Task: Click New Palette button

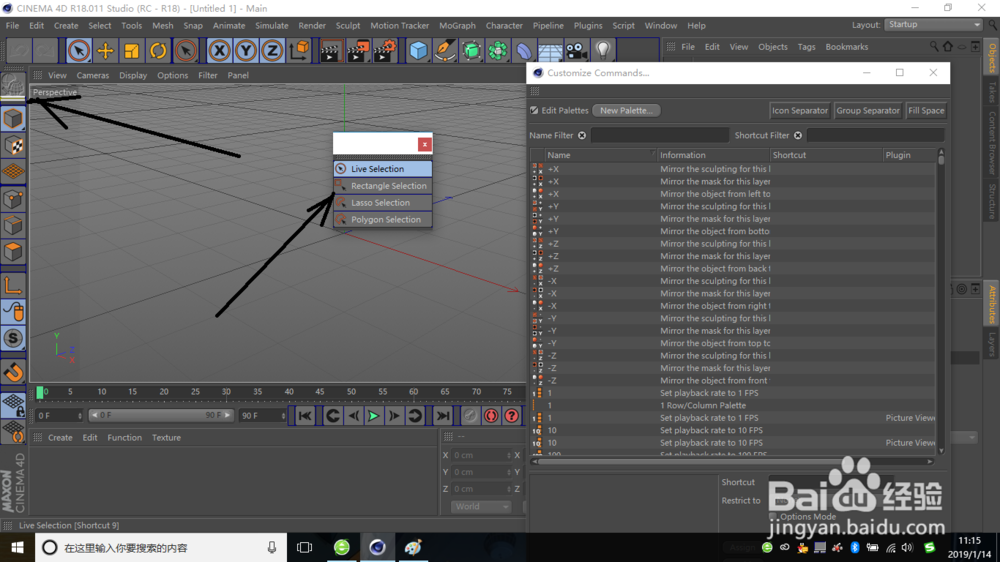Action: [x=626, y=110]
